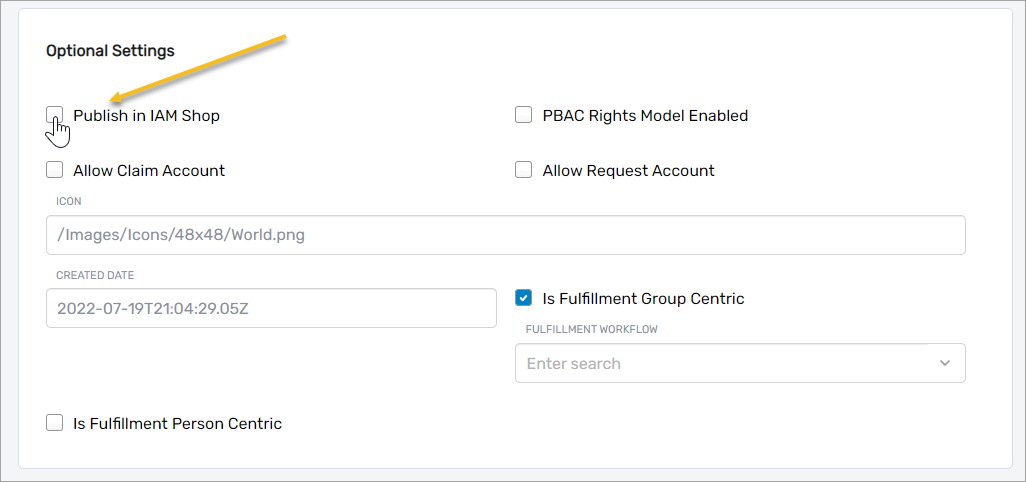The width and height of the screenshot is (1026, 482).
Task: Enable the Publish in IAM Shop checkbox
Action: (x=55, y=115)
